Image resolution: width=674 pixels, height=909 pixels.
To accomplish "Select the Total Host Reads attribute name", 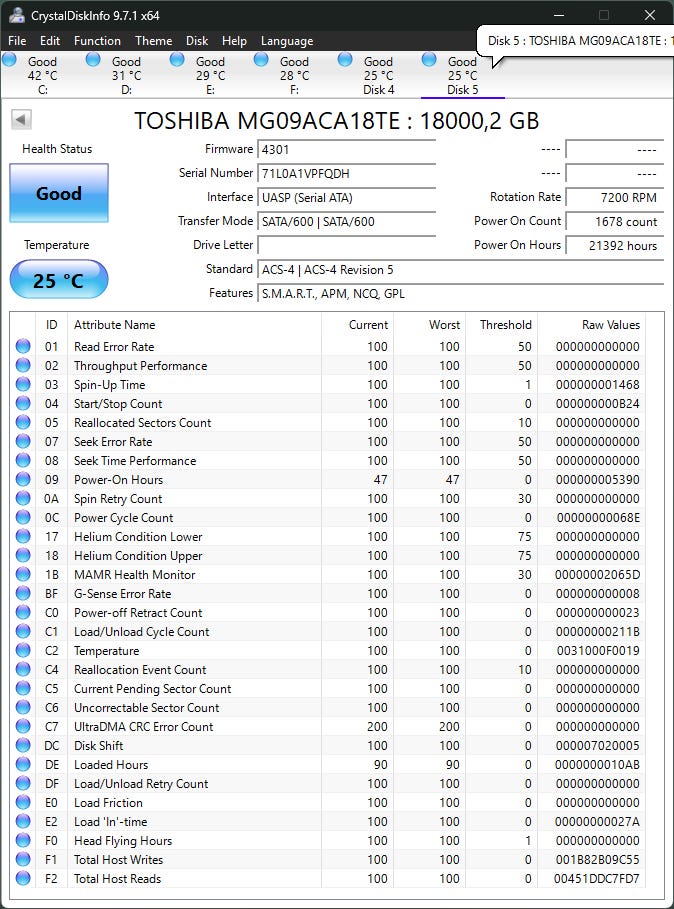I will [118, 879].
